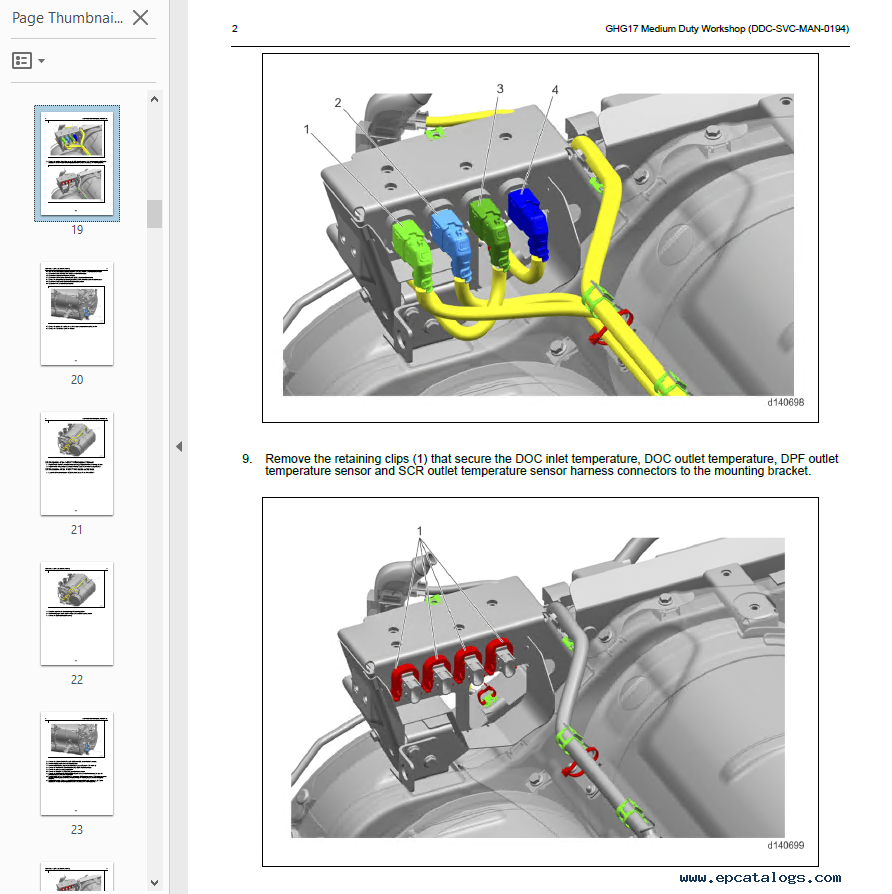Viewport: 892px width, 894px height.
Task: Open the thumbnail options menu icon
Action: [22, 61]
